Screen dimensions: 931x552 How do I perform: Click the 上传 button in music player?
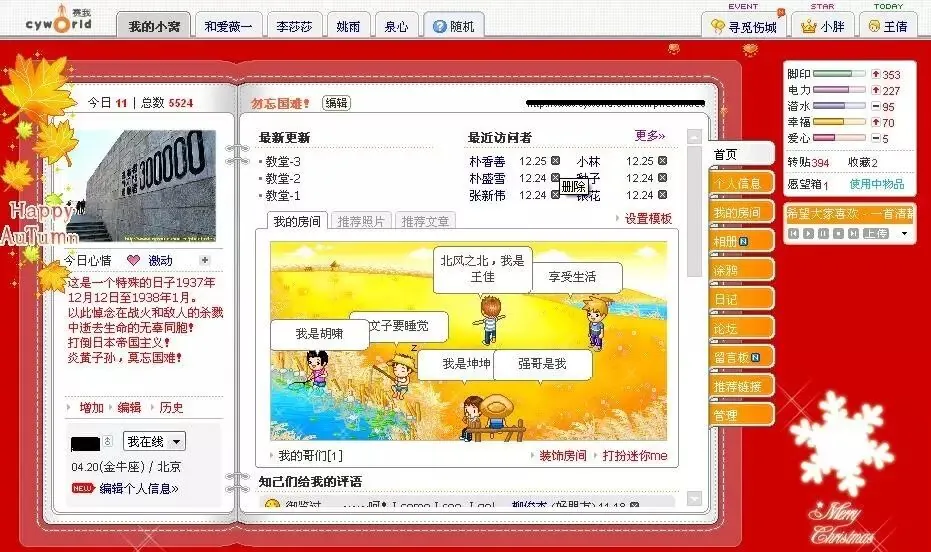coord(876,233)
